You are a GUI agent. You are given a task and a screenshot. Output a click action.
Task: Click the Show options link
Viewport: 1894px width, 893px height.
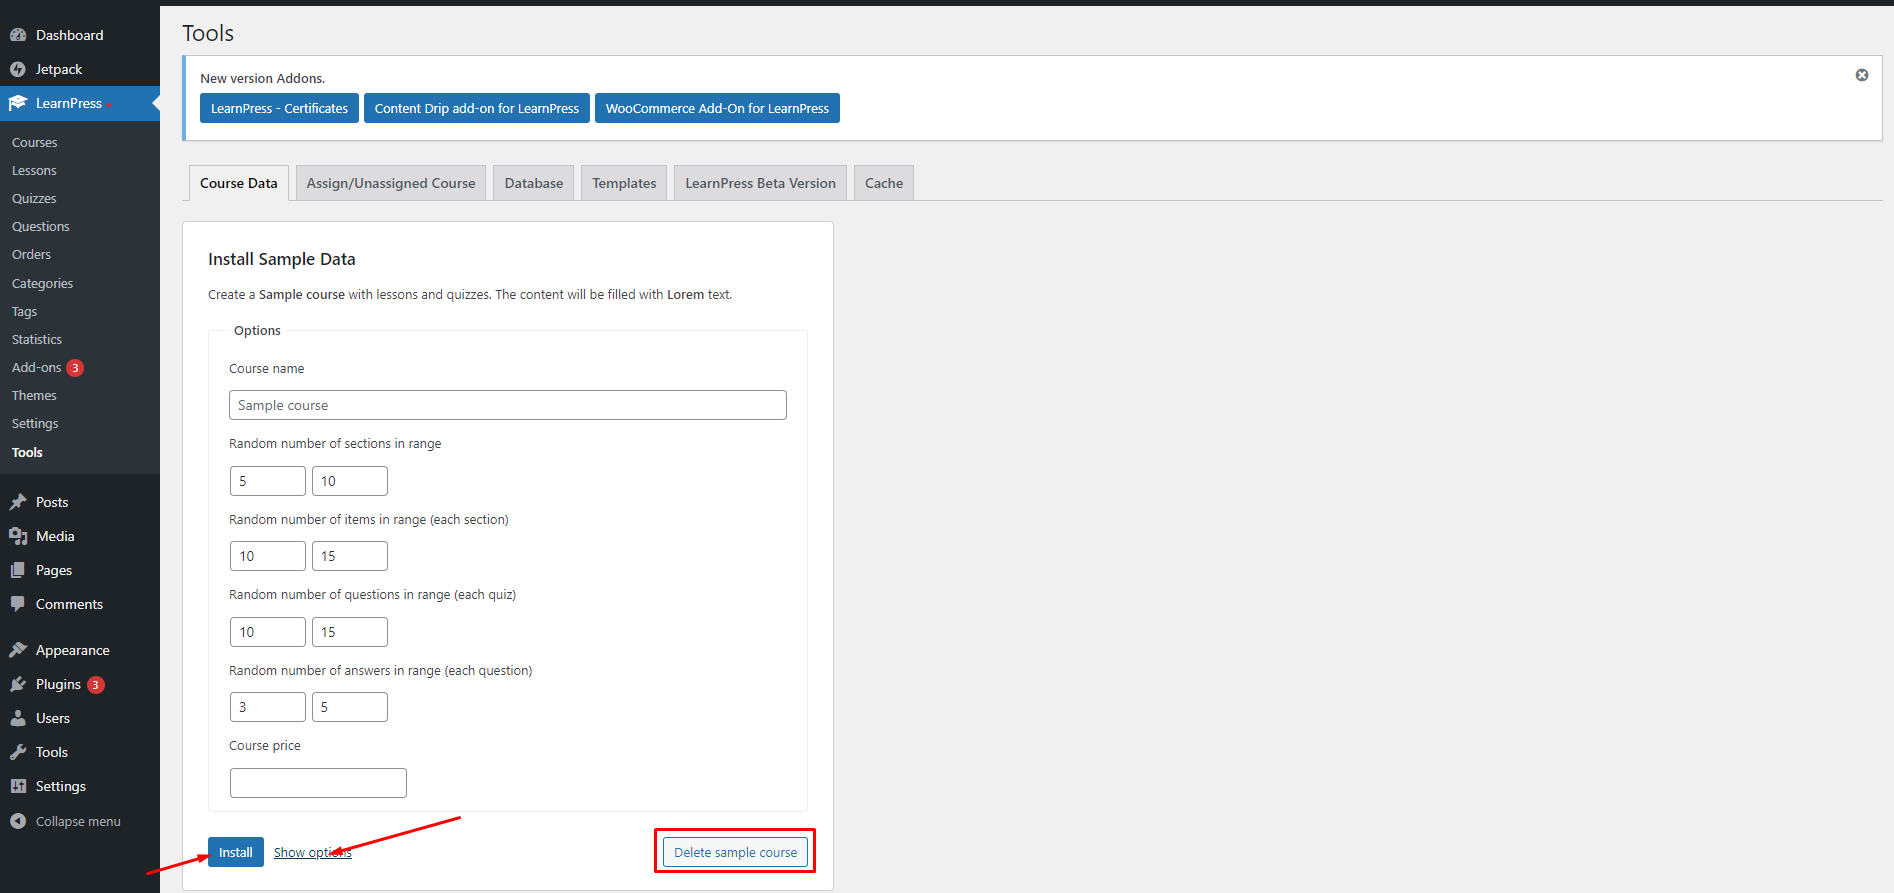pos(313,853)
